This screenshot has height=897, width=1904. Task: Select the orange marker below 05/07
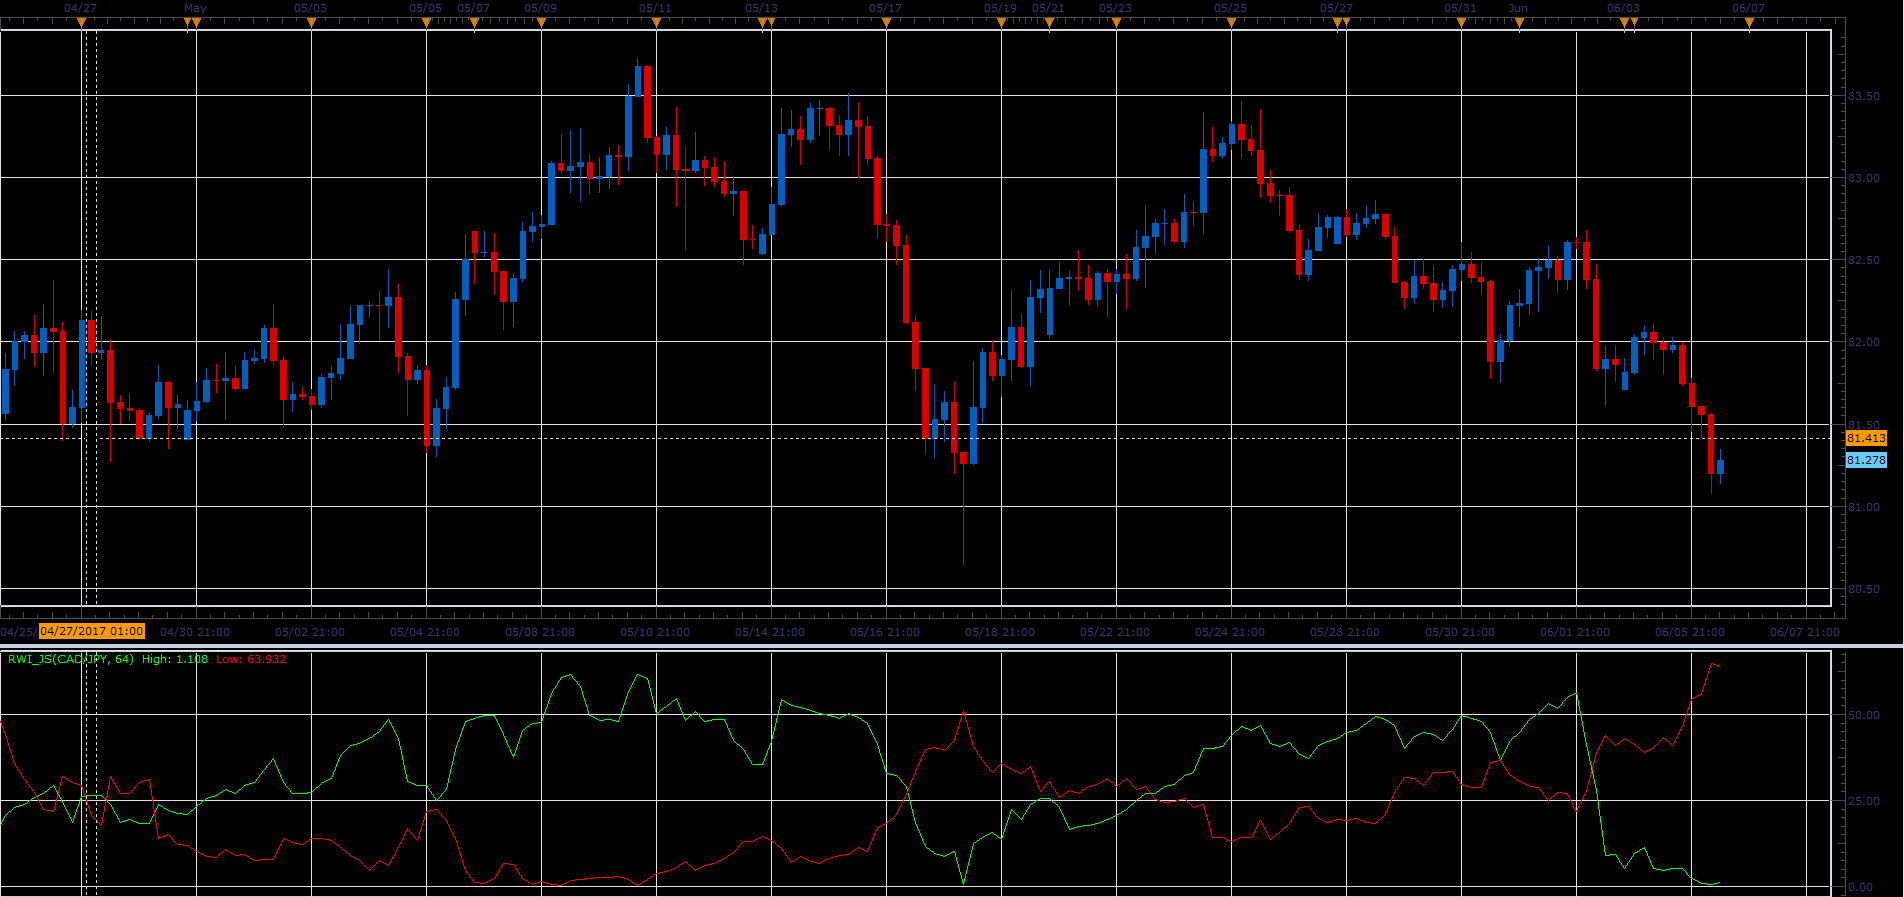point(474,22)
